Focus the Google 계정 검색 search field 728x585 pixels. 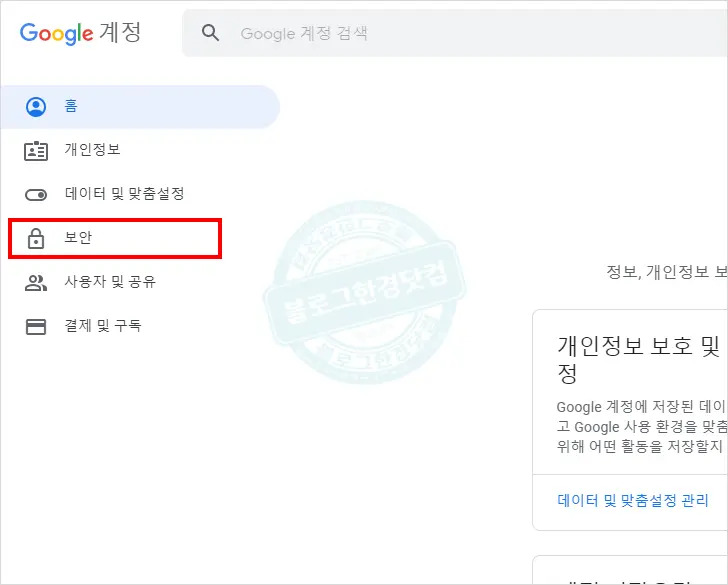click(x=455, y=33)
